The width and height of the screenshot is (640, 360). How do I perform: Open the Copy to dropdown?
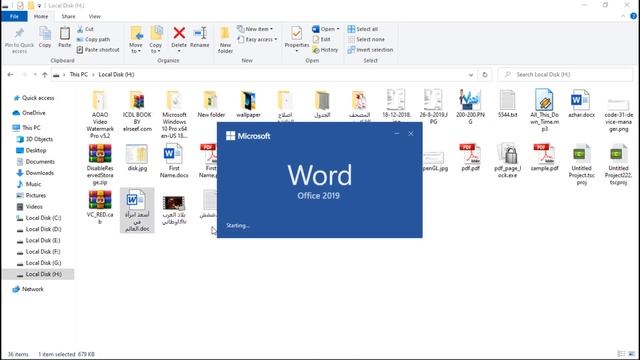pyautogui.click(x=156, y=40)
